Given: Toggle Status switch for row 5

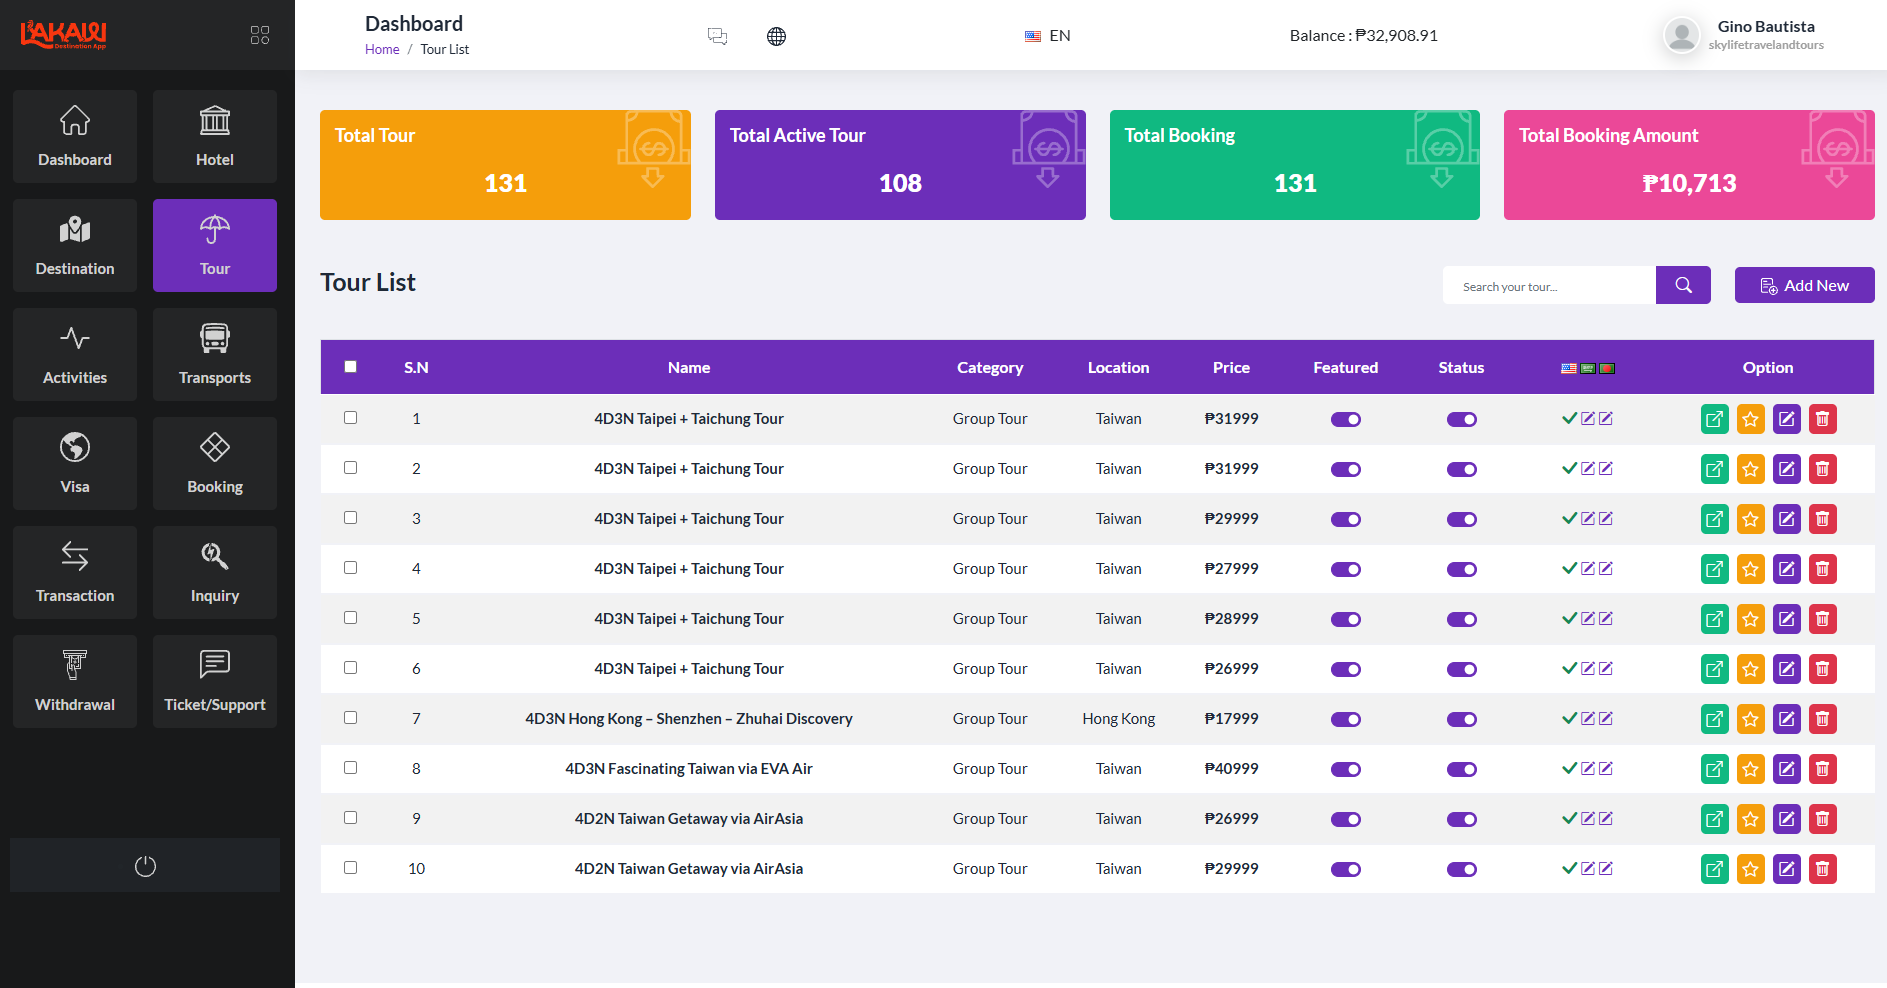Looking at the screenshot, I should click(1461, 619).
